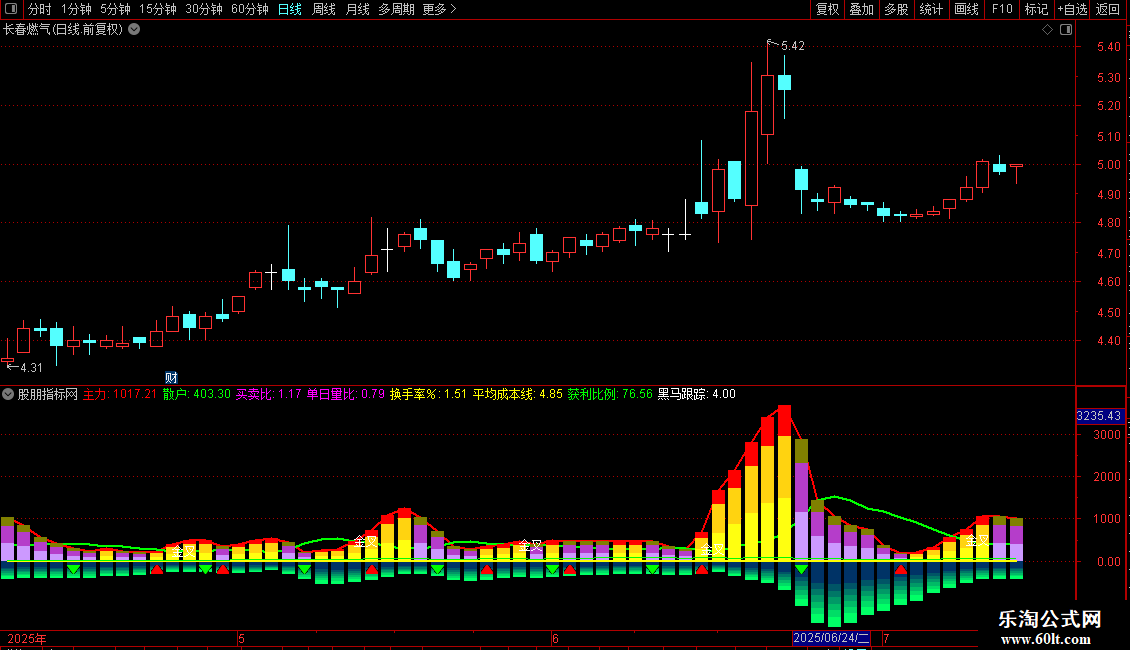Add stock via +自选 button
The height and width of the screenshot is (650, 1130).
pos(1072,9)
